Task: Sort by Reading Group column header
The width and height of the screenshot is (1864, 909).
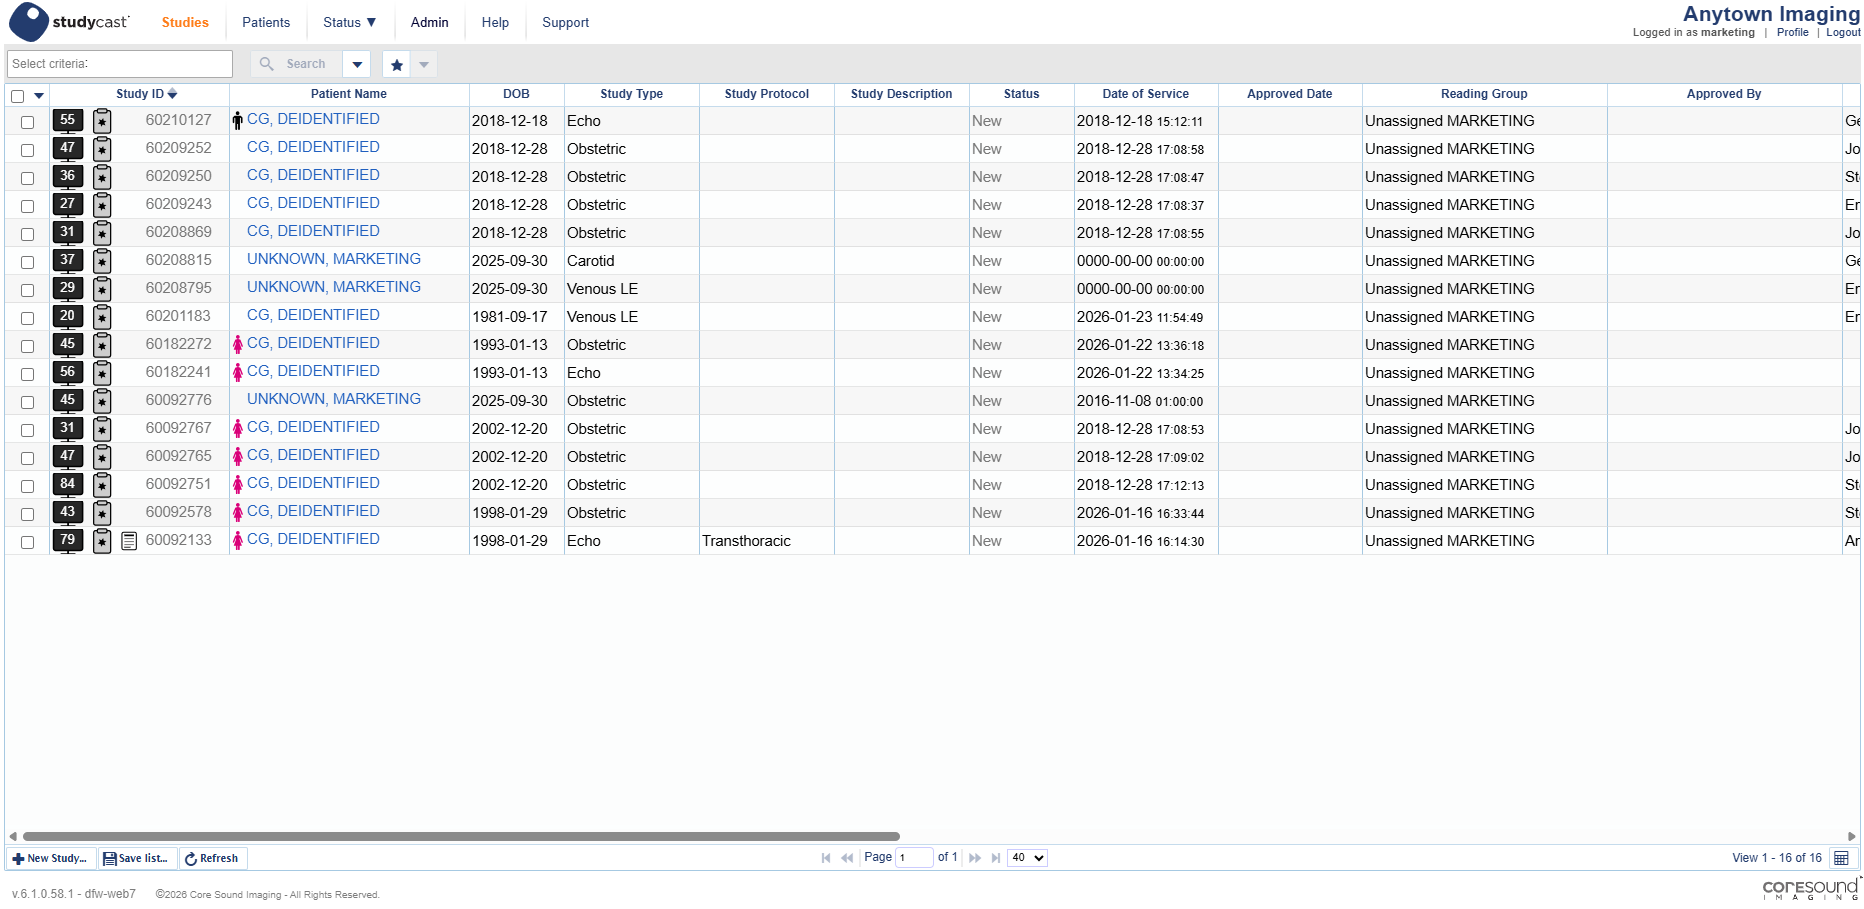Action: point(1484,94)
